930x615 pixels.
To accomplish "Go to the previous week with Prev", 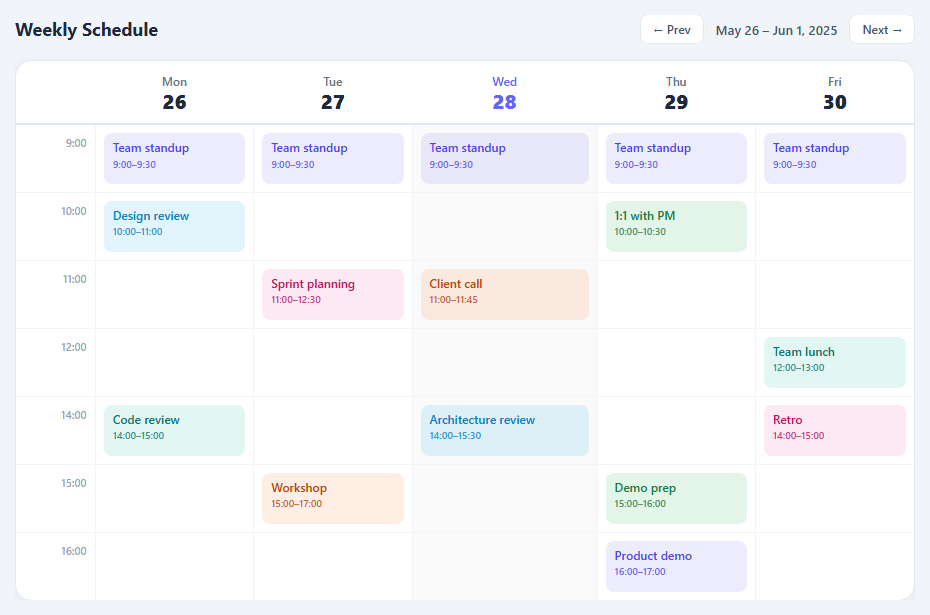I will pos(671,30).
